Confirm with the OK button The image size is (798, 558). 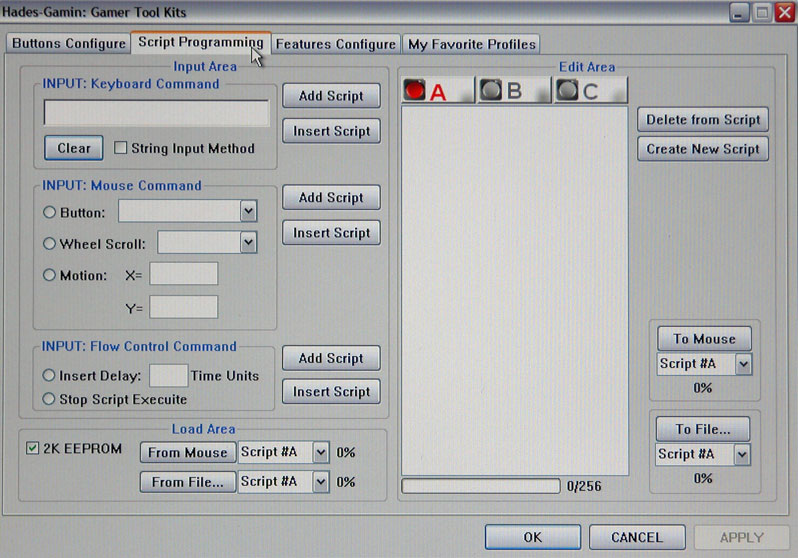(x=533, y=537)
